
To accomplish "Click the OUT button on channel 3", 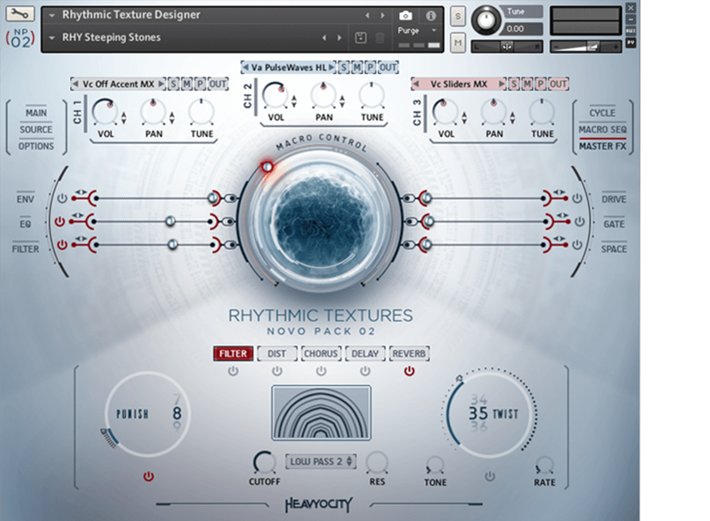I will (x=558, y=84).
